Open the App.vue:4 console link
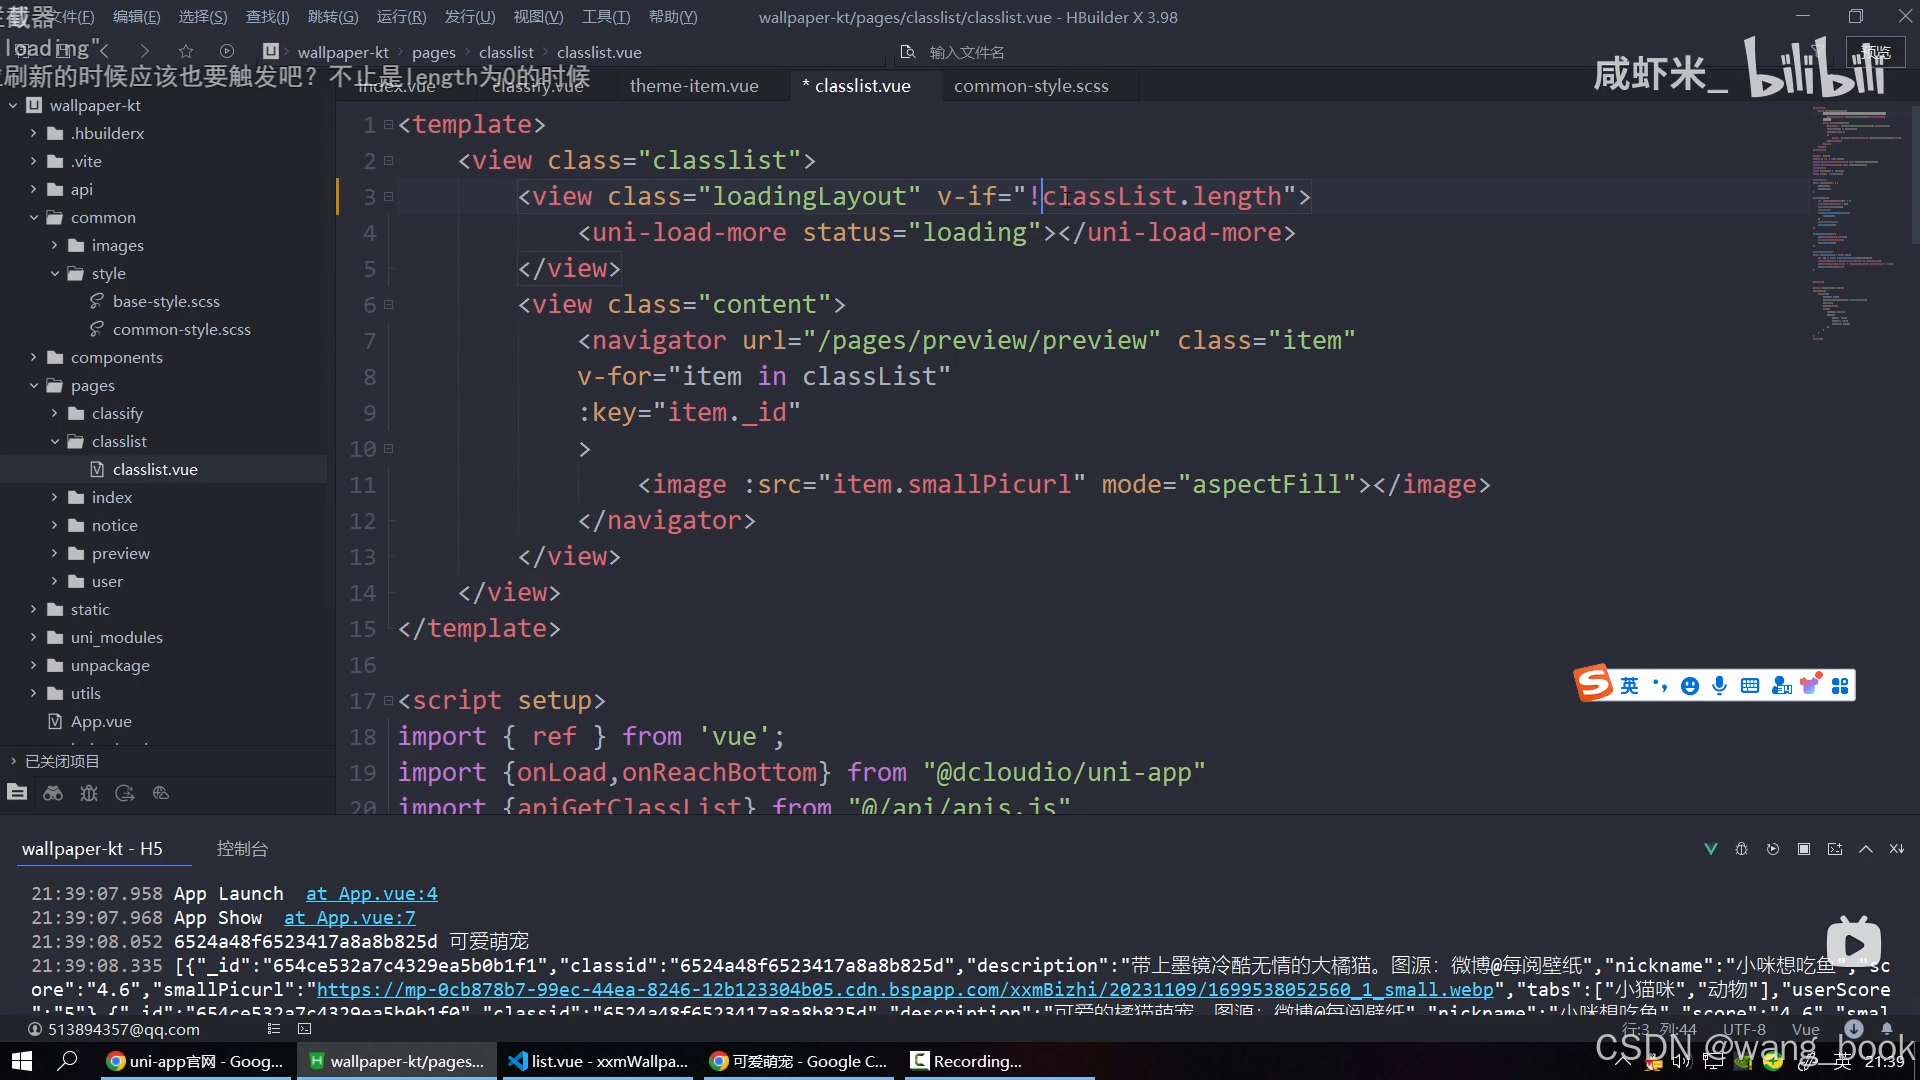The height and width of the screenshot is (1080, 1920). click(x=371, y=894)
